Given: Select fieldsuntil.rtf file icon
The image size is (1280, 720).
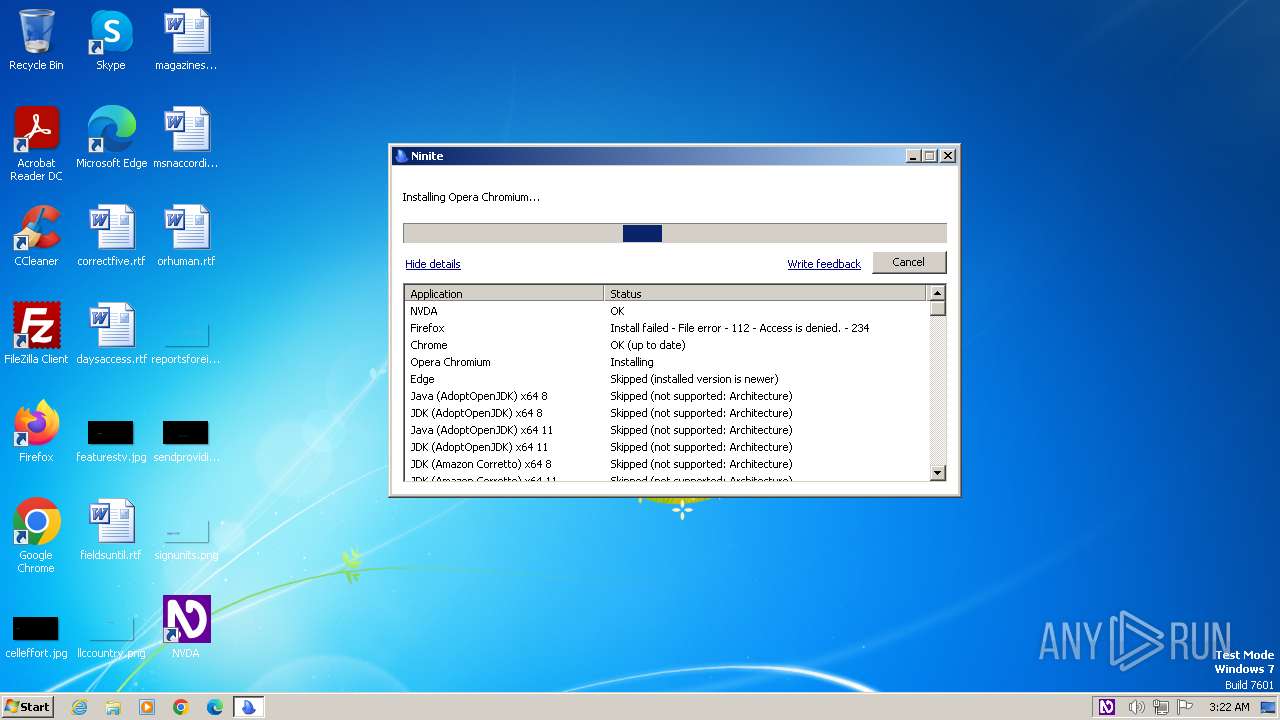Looking at the screenshot, I should point(111,530).
